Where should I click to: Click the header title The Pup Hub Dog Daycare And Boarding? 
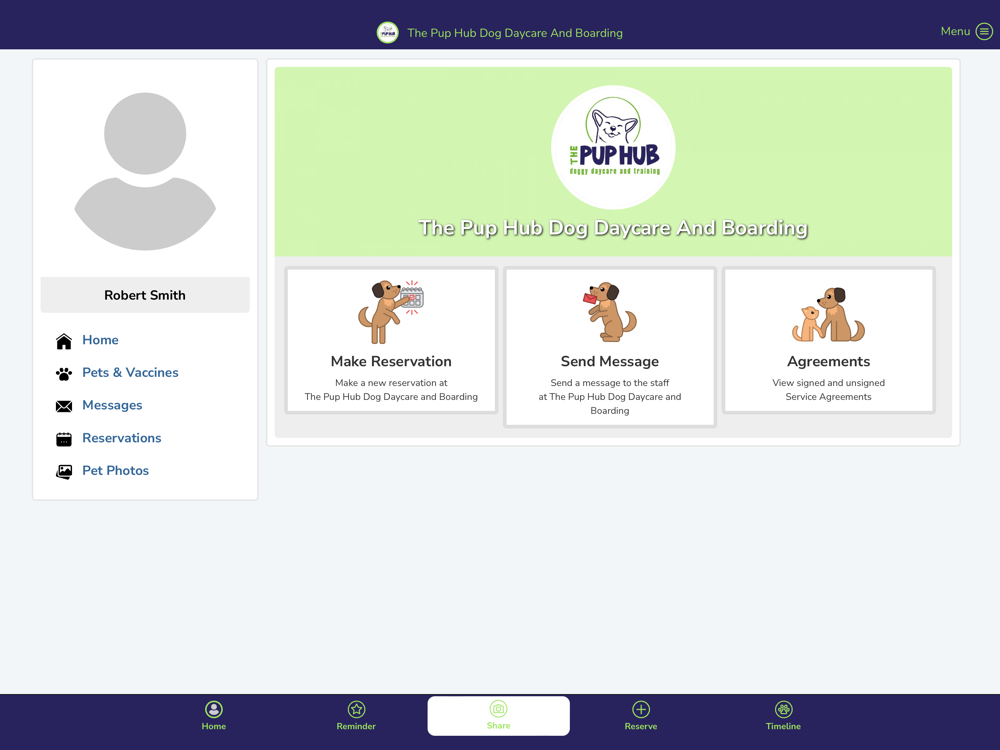[x=515, y=33]
